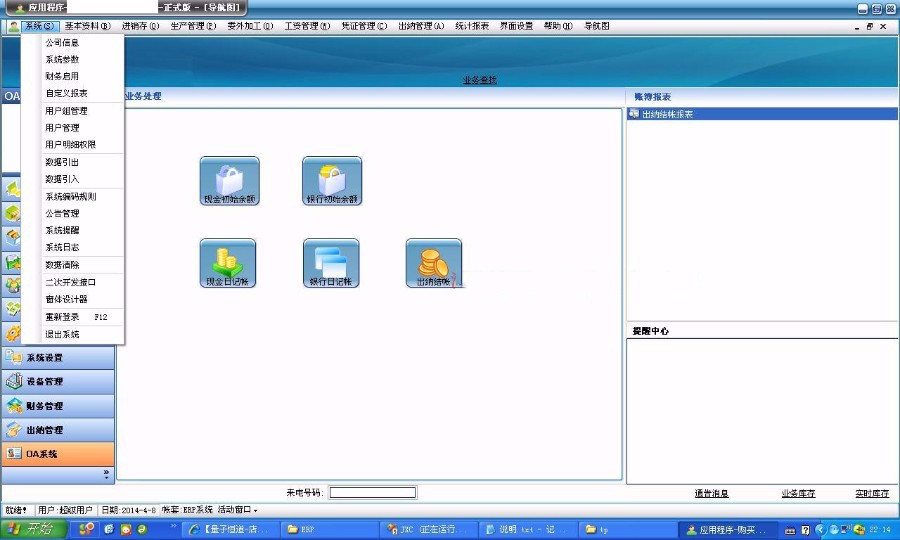Click the 出纳管理 sidebar icon
The height and width of the screenshot is (540, 900).
[x=13, y=430]
